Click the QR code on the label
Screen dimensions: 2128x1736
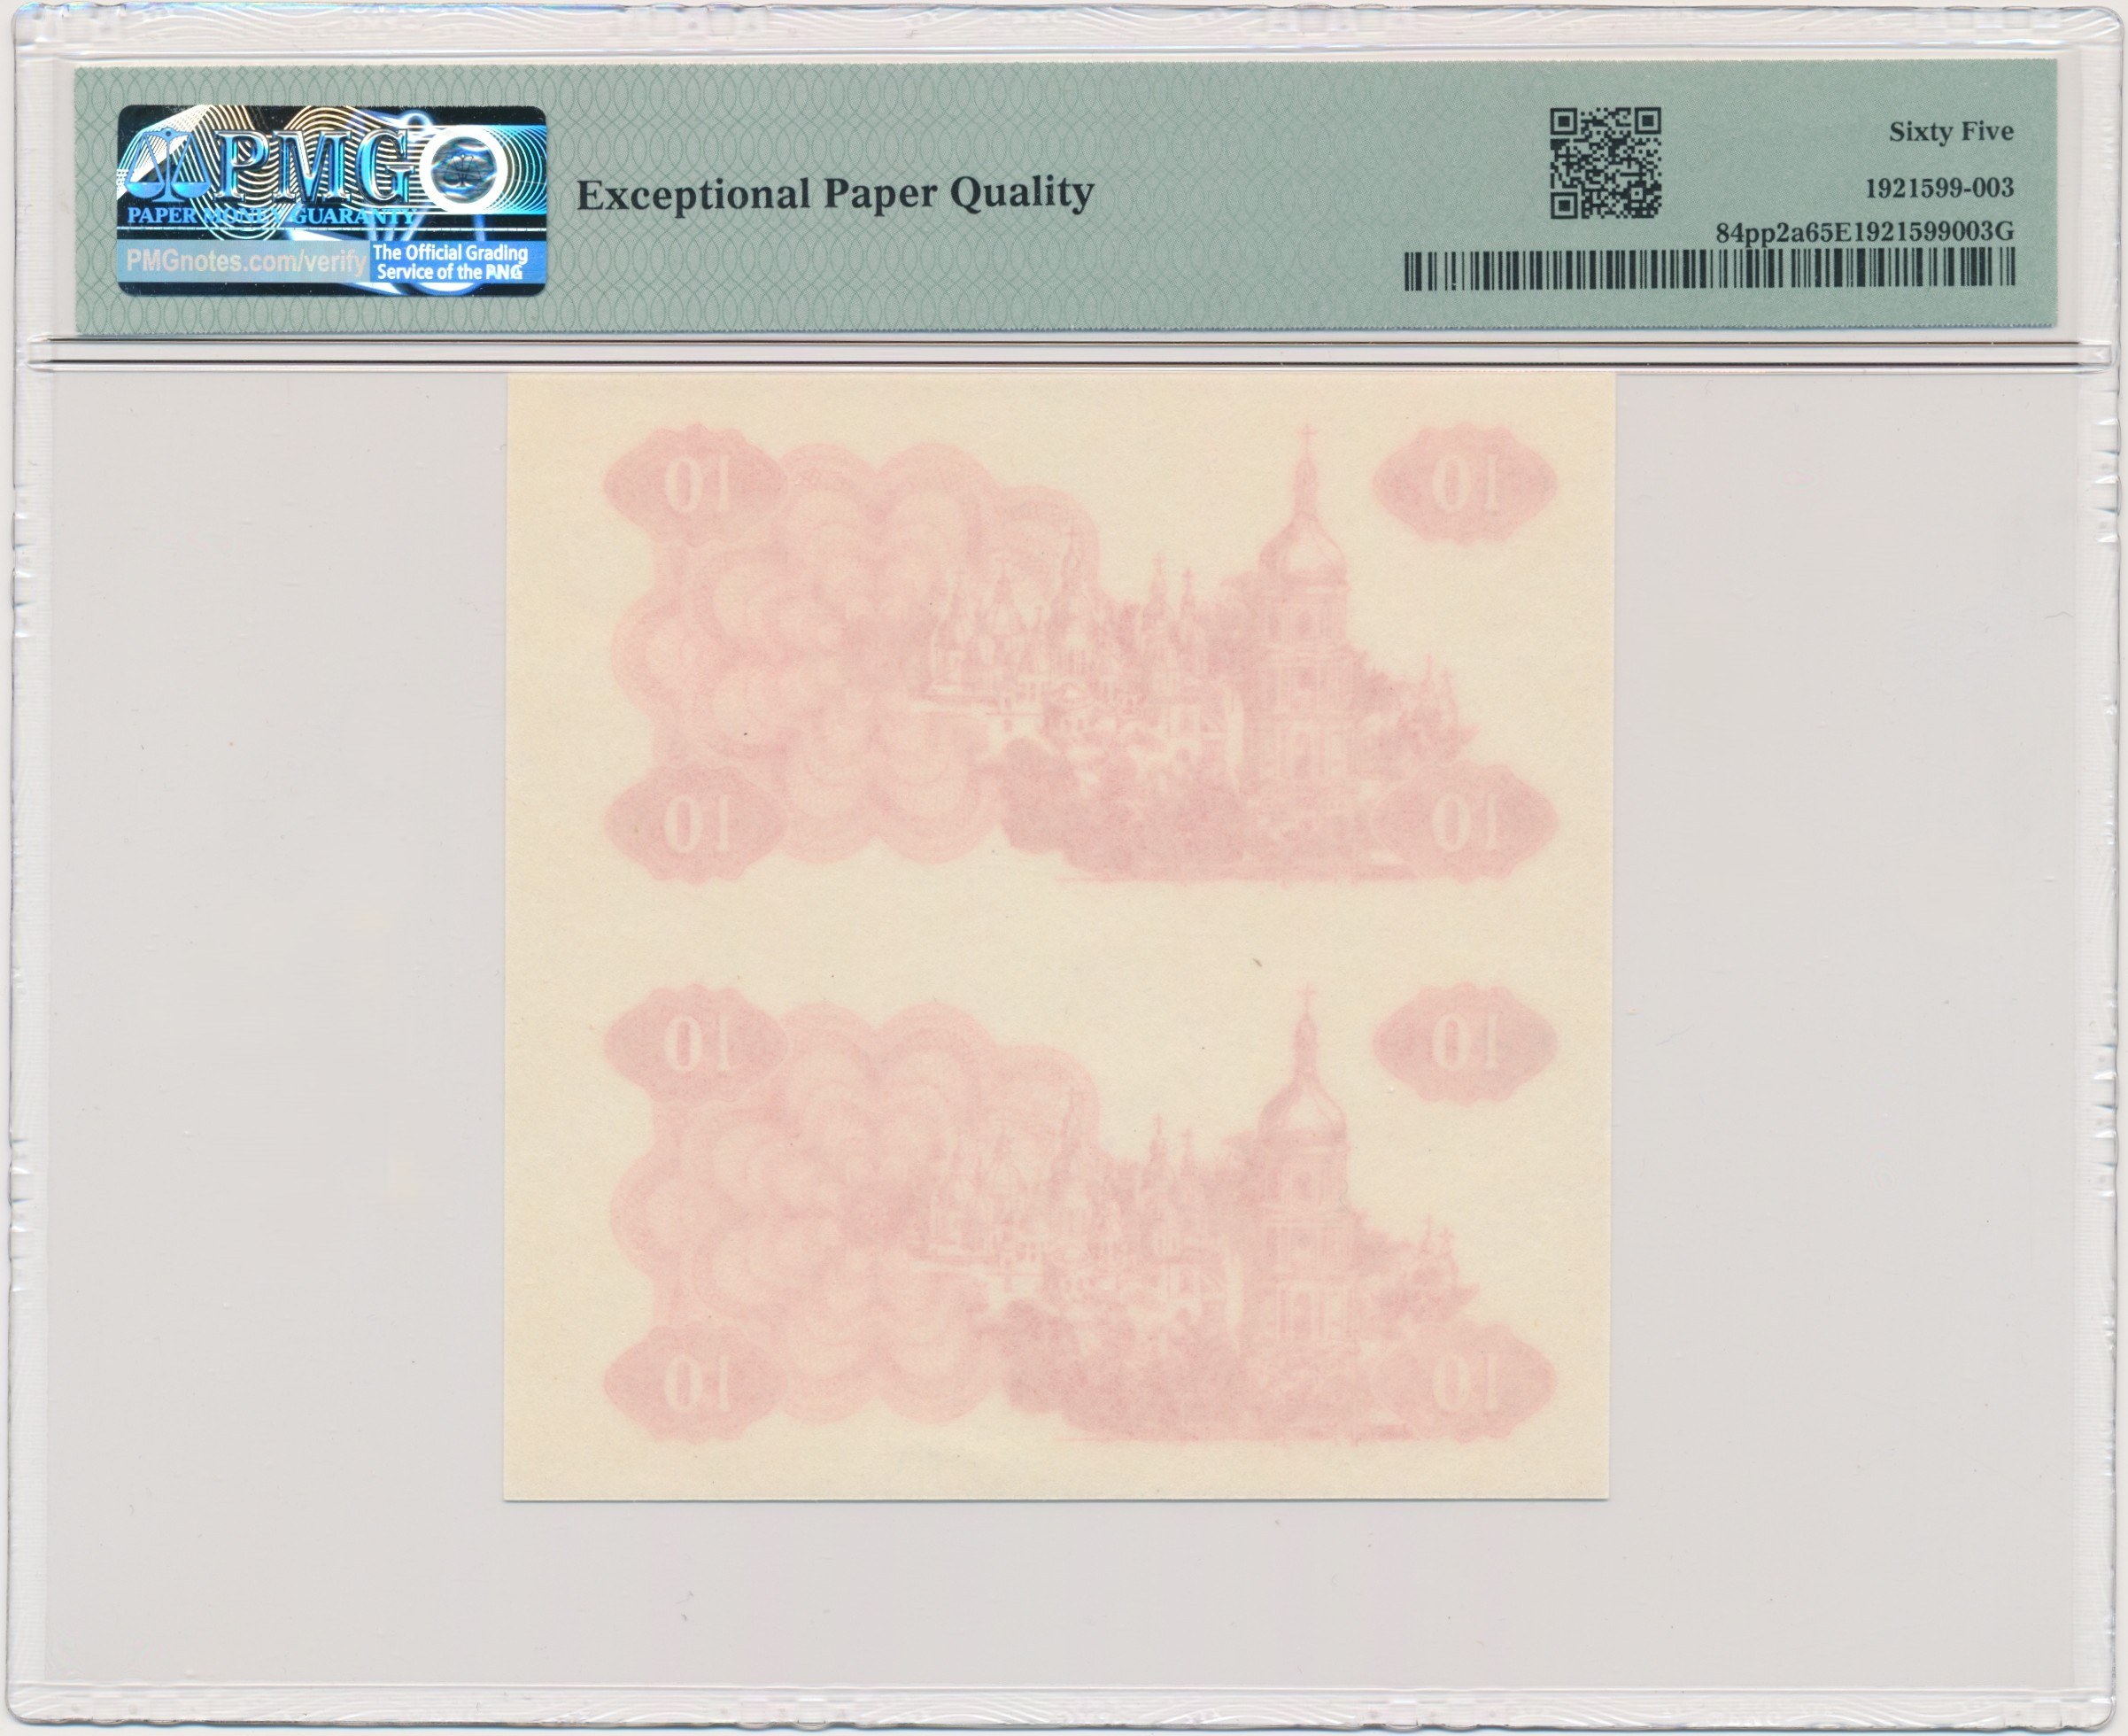coord(1605,164)
